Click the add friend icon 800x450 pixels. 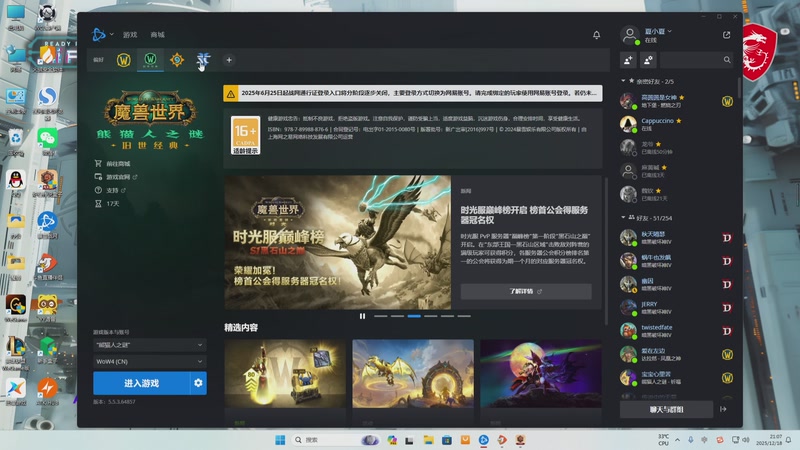[628, 60]
